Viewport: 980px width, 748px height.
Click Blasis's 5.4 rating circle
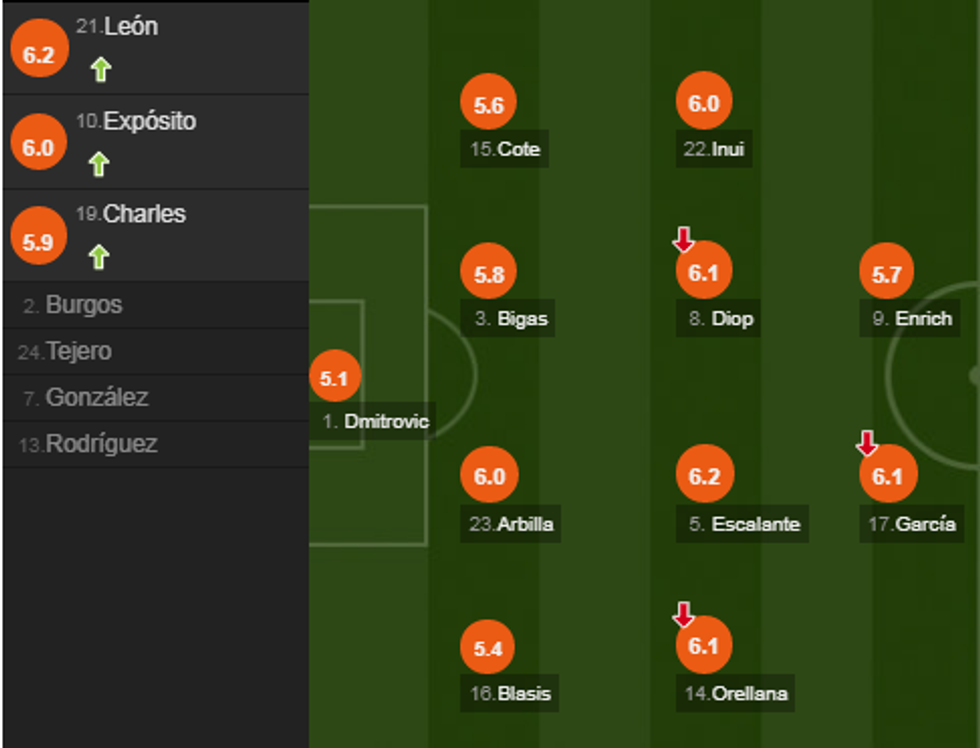(x=488, y=648)
